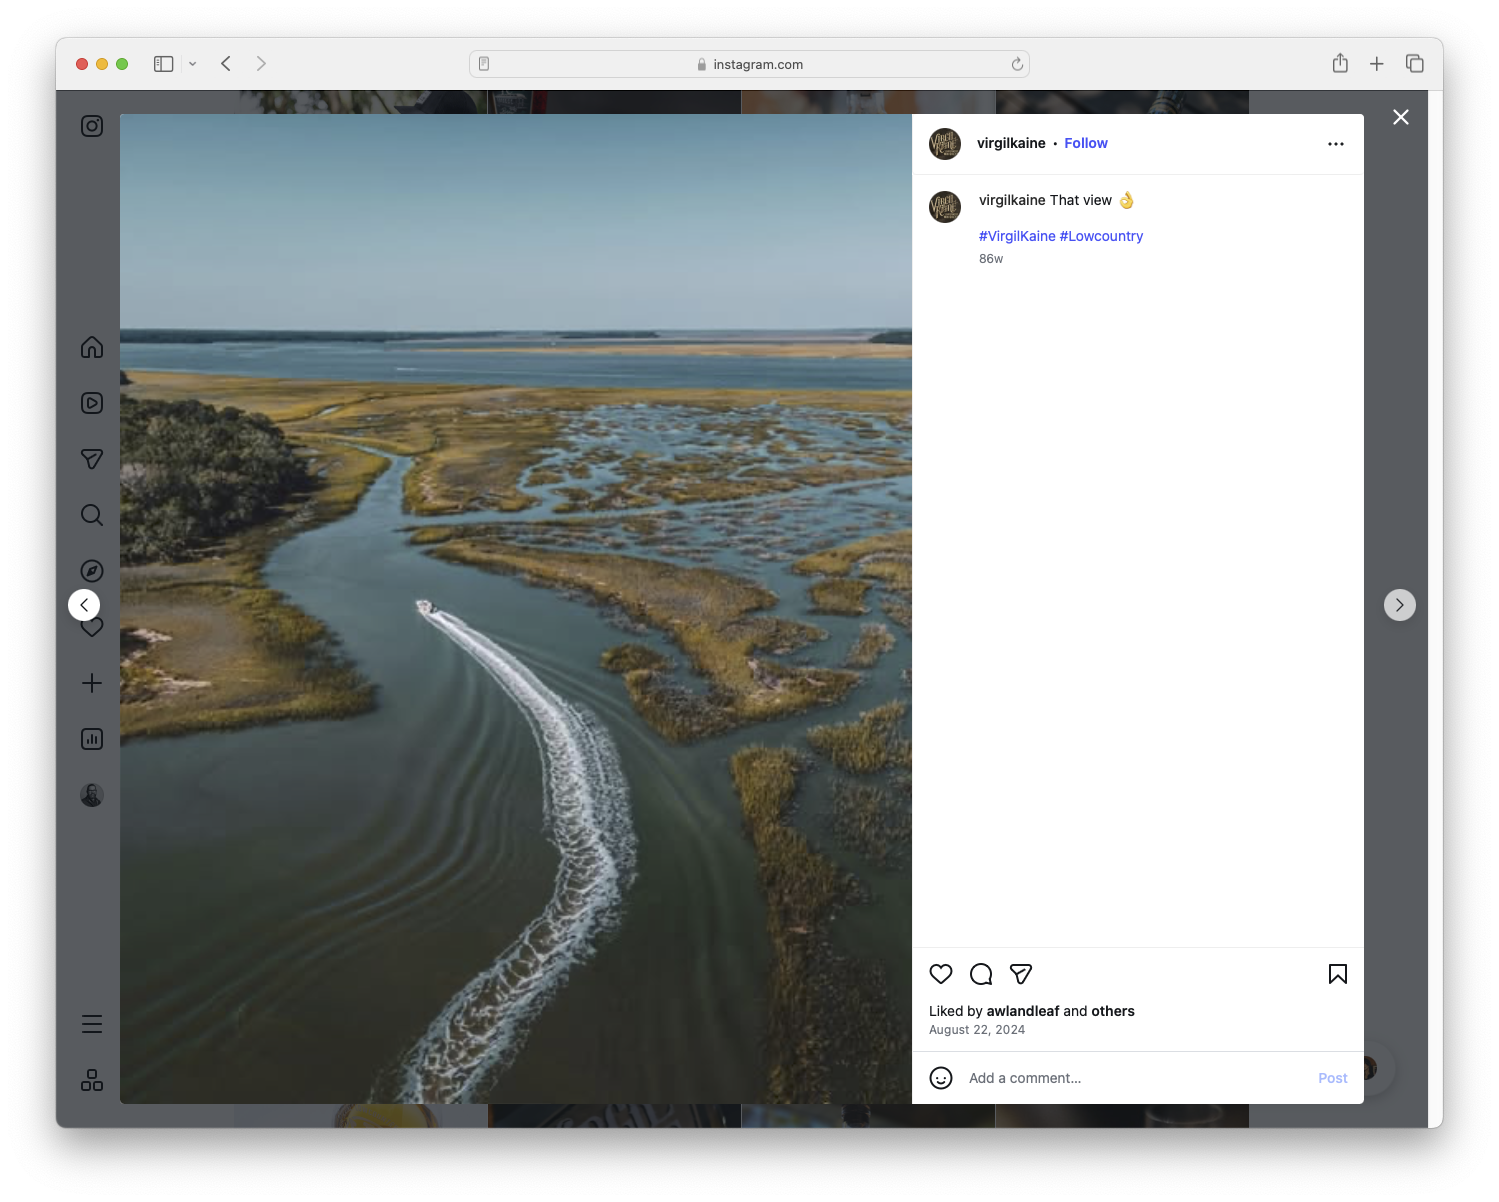
Task: Open the Notifications heart icon
Action: [x=91, y=627]
